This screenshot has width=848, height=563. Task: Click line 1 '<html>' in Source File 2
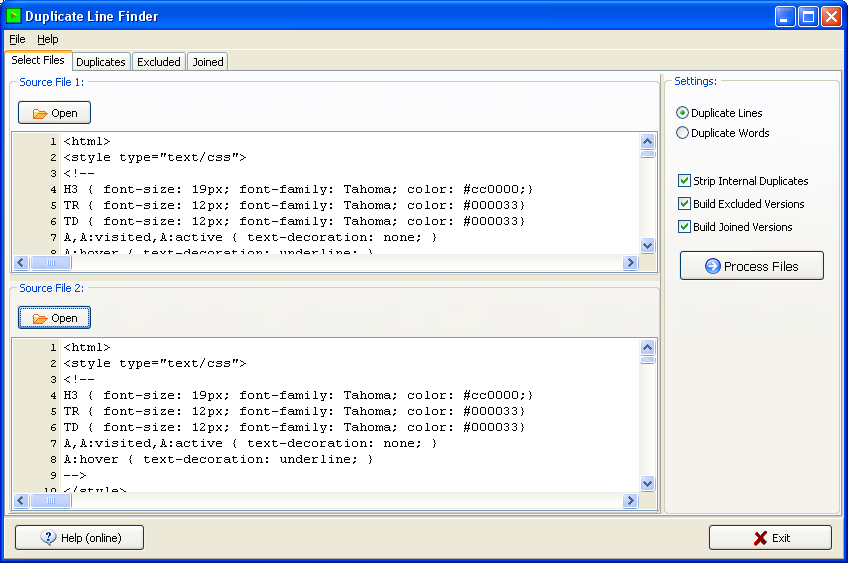coord(87,347)
